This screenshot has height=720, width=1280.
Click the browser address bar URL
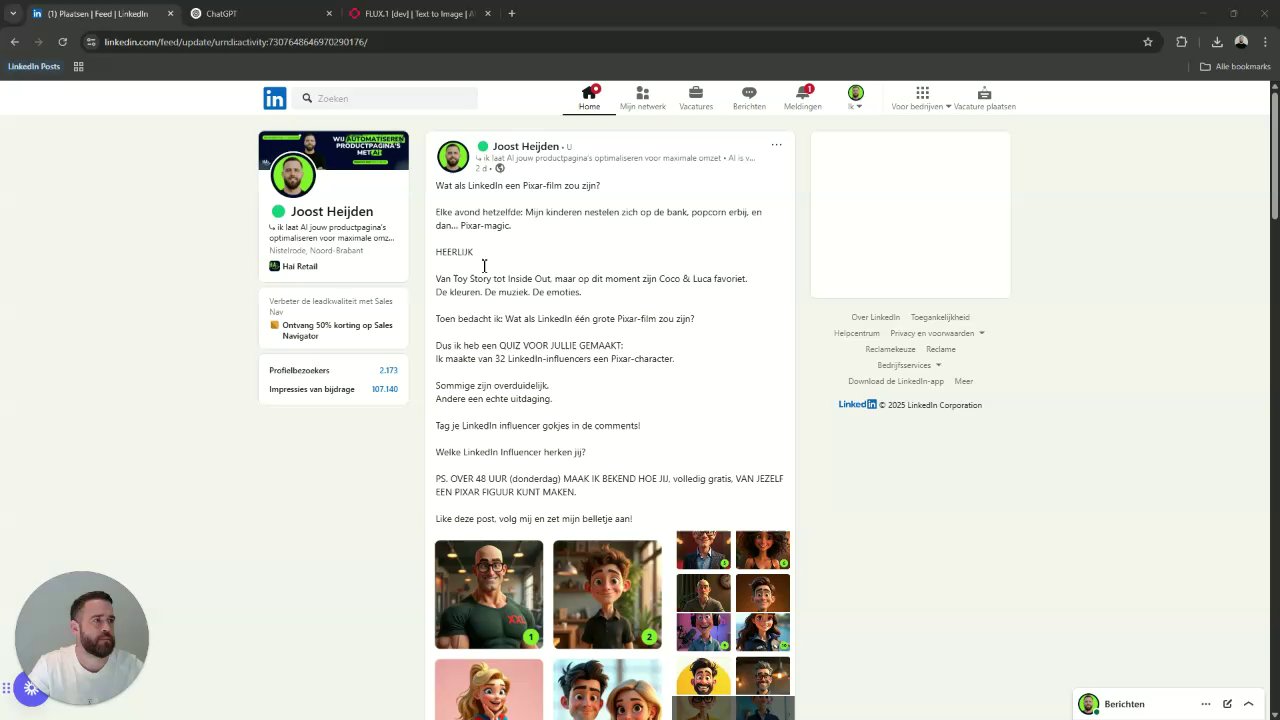[236, 42]
